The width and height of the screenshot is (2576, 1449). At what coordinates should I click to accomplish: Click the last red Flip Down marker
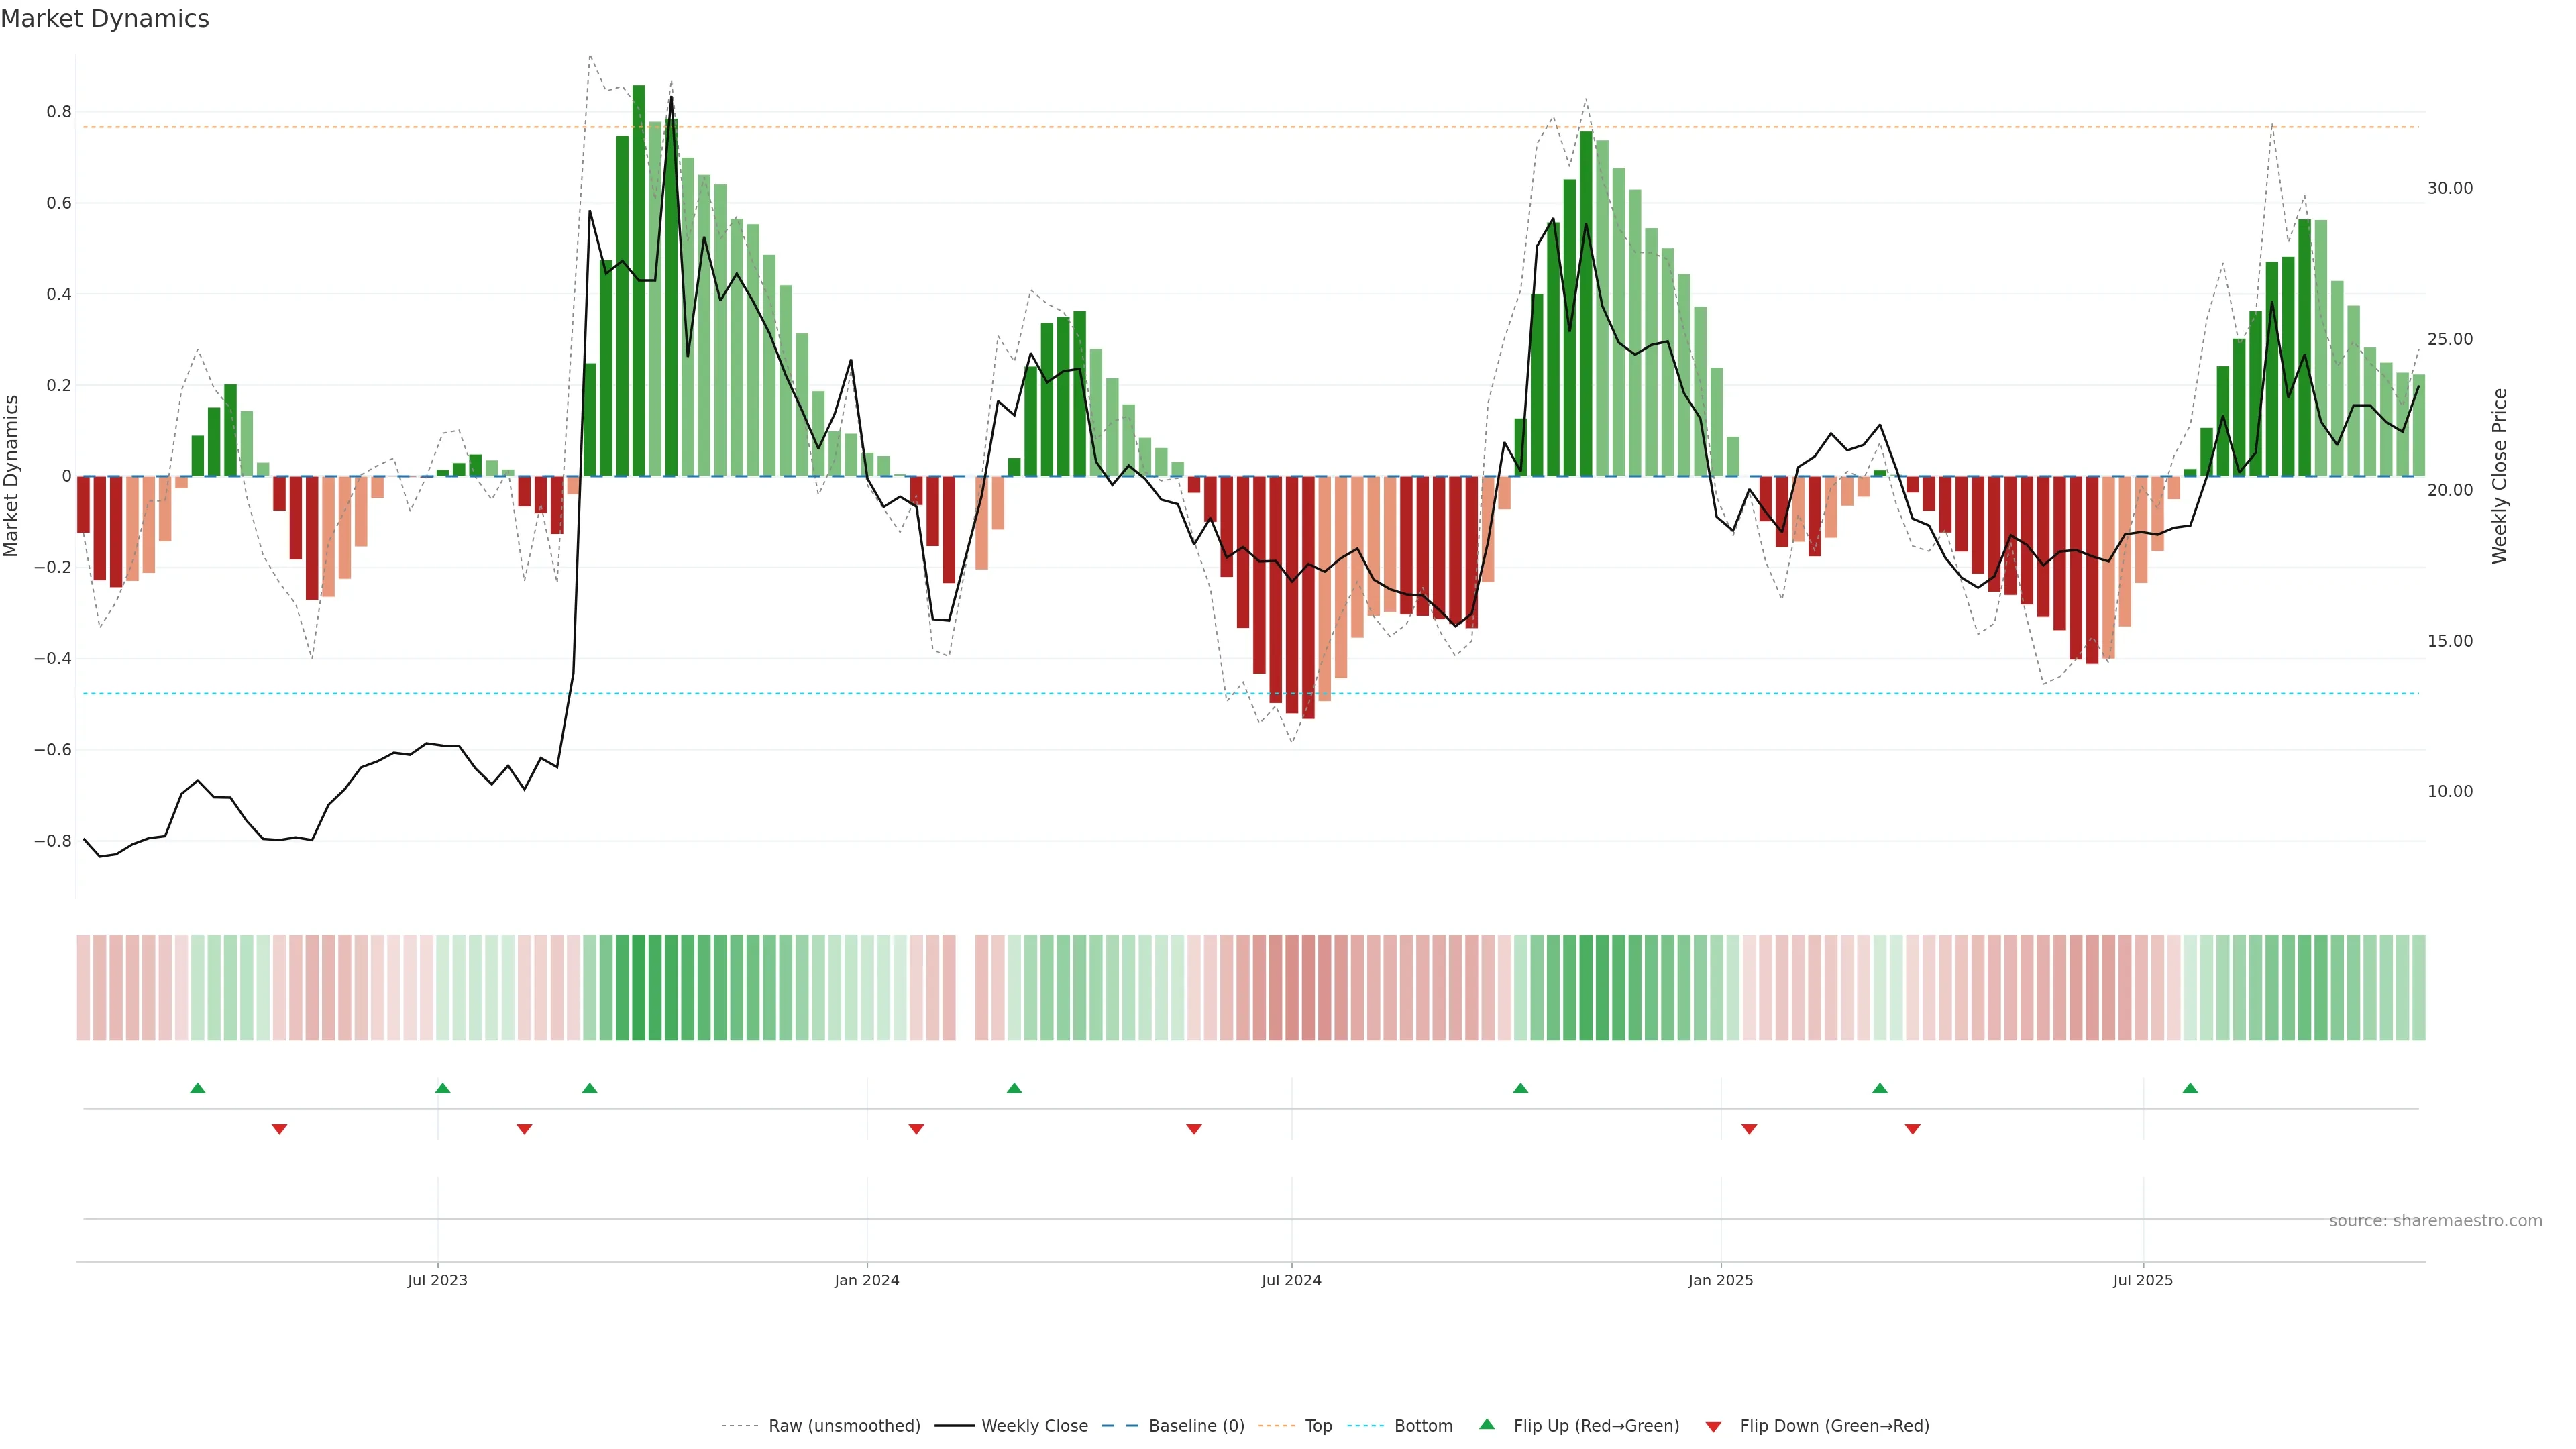click(x=1912, y=1129)
